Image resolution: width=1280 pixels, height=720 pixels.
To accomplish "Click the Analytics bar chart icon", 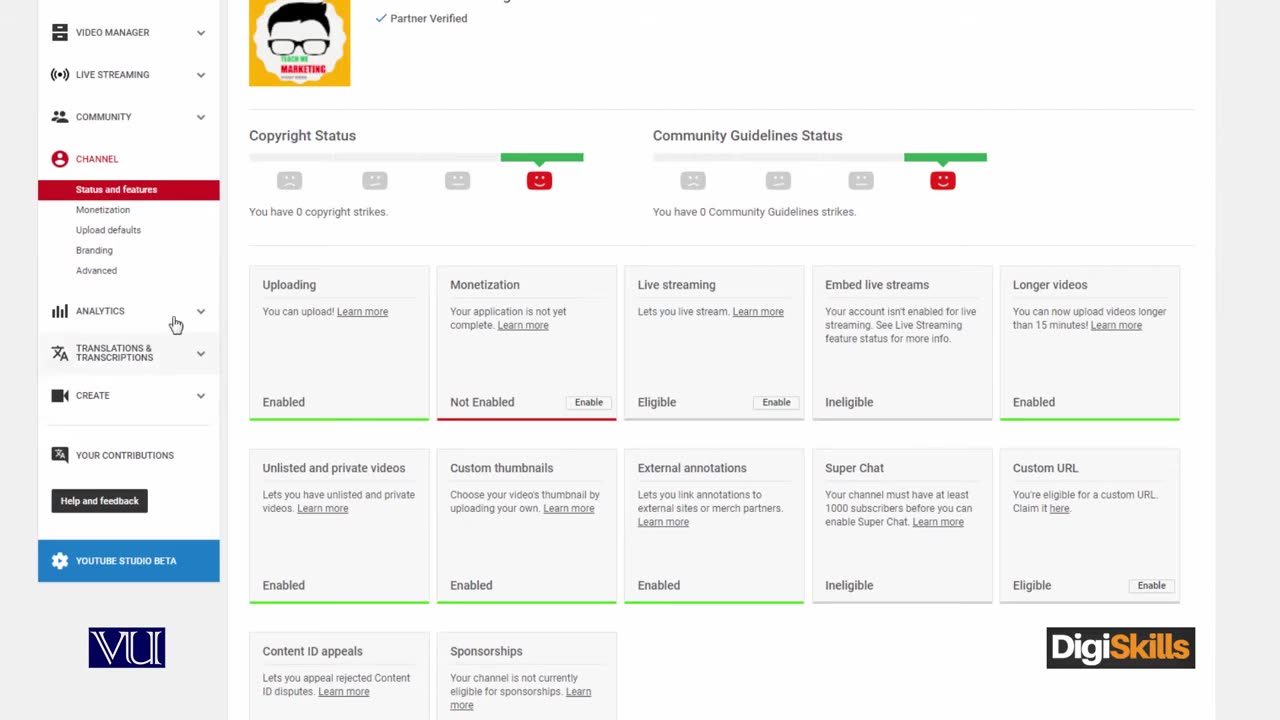I will tap(60, 311).
